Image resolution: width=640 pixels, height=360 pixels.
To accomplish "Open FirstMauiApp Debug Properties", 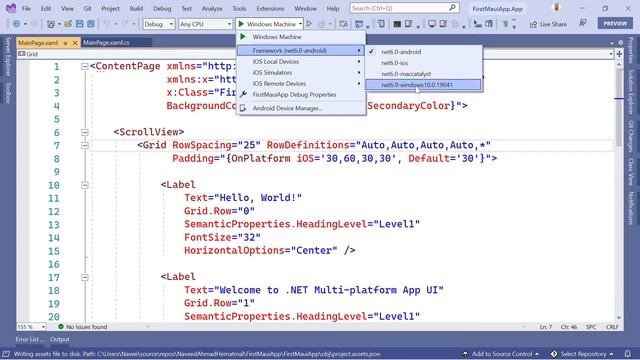I will click(x=301, y=94).
